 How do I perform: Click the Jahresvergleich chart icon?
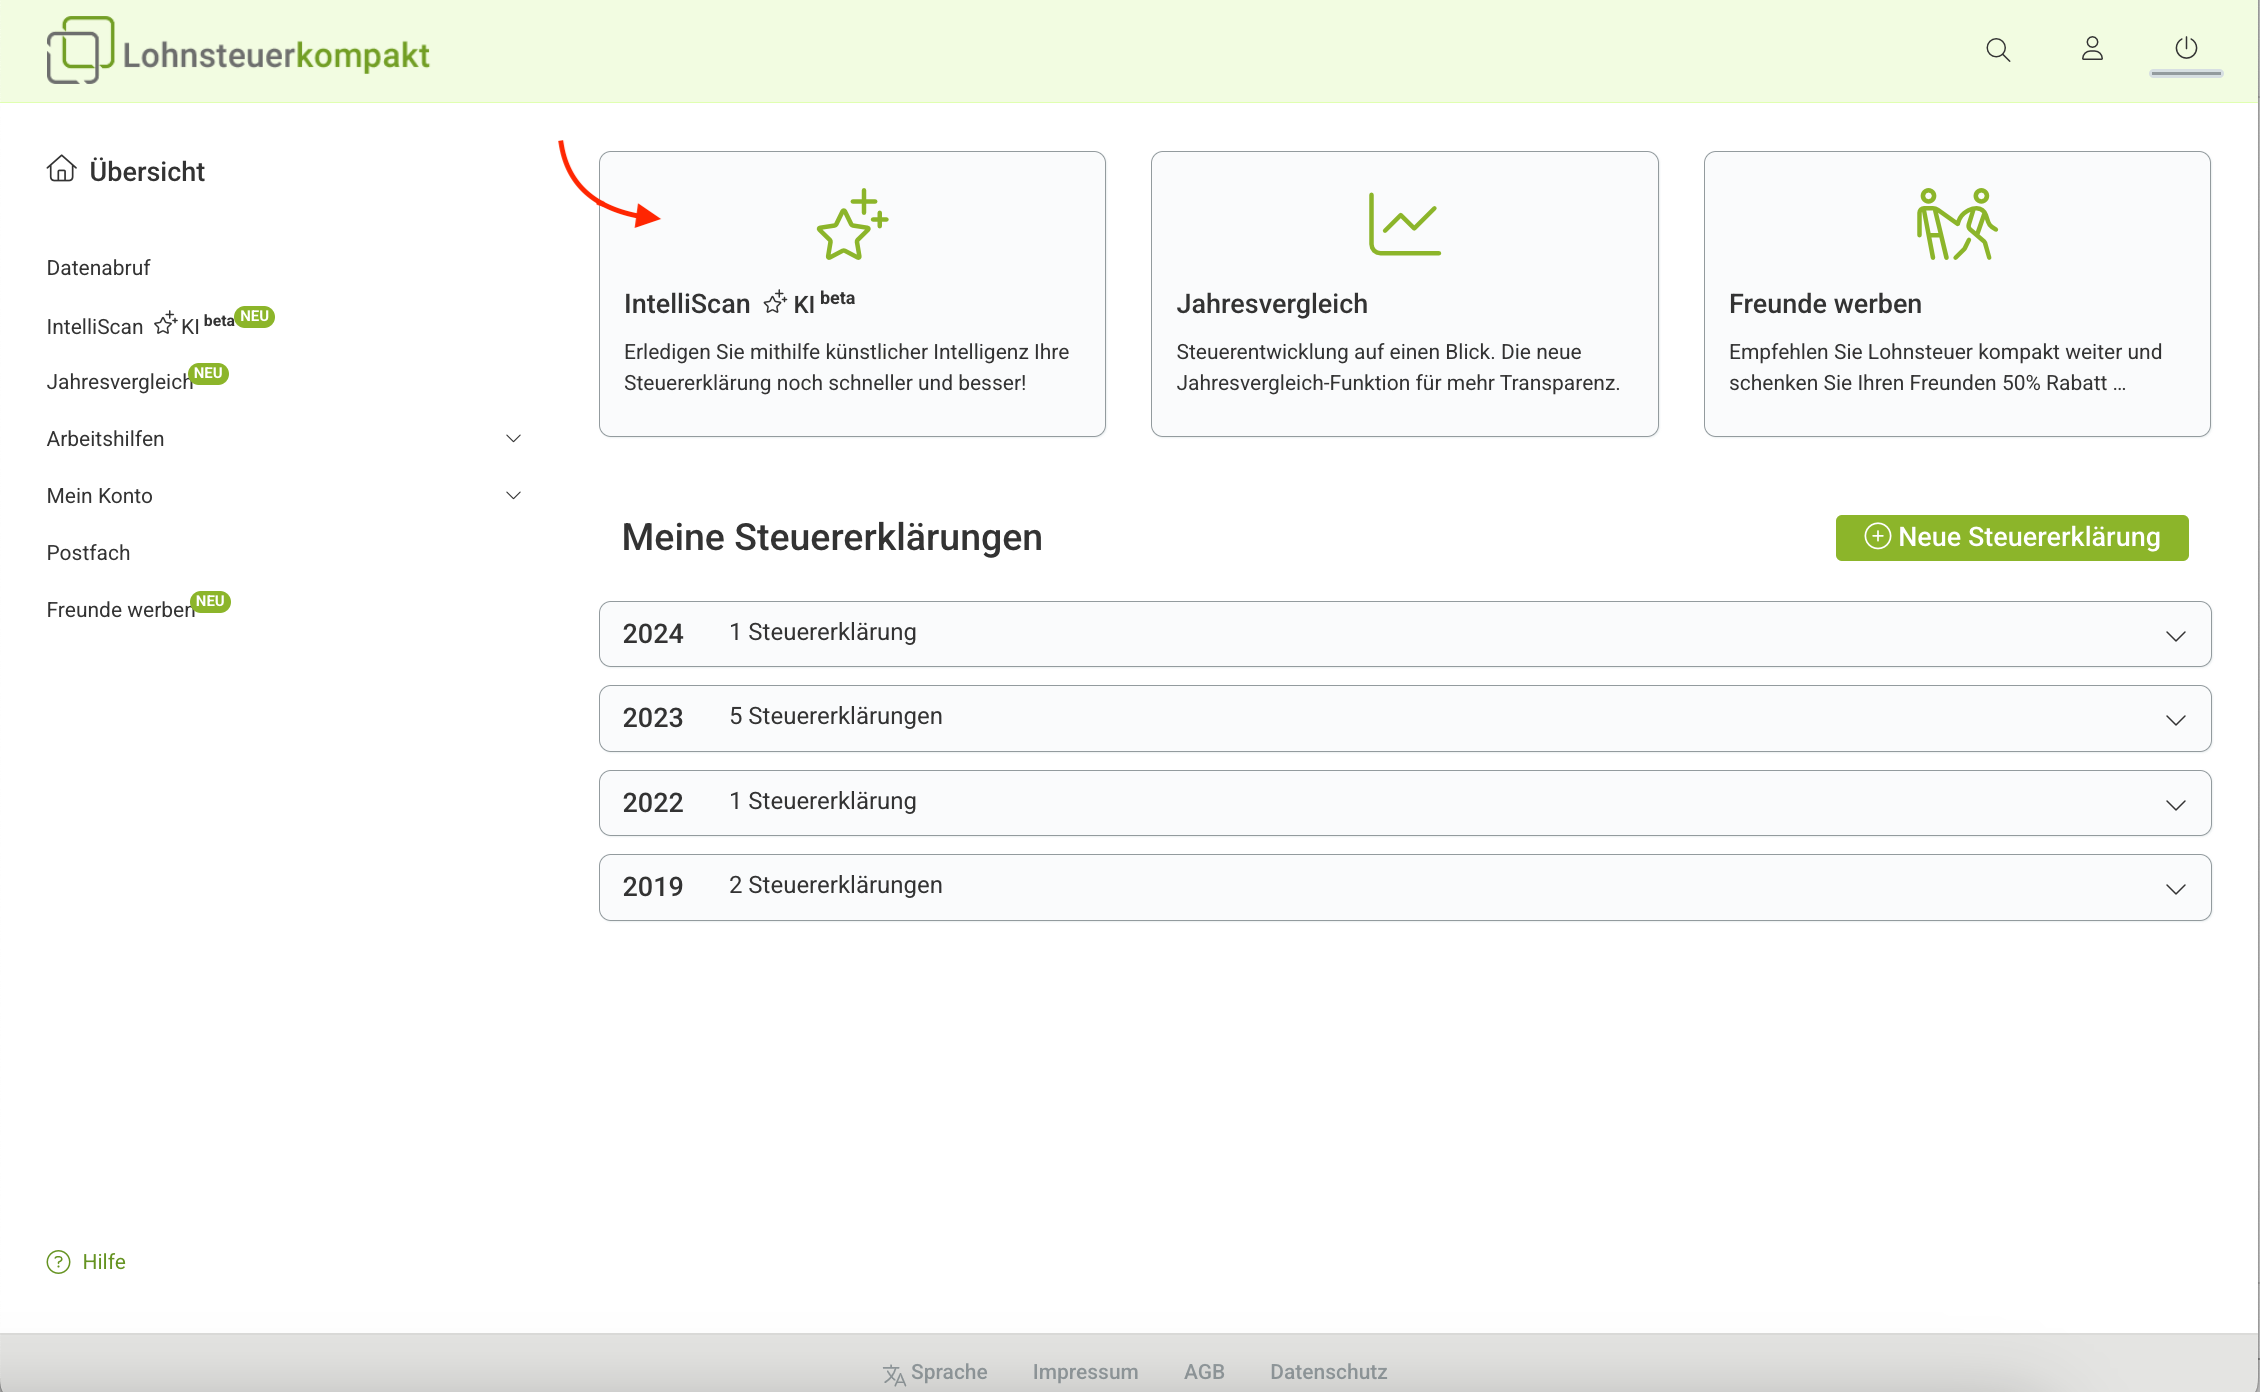click(x=1404, y=223)
